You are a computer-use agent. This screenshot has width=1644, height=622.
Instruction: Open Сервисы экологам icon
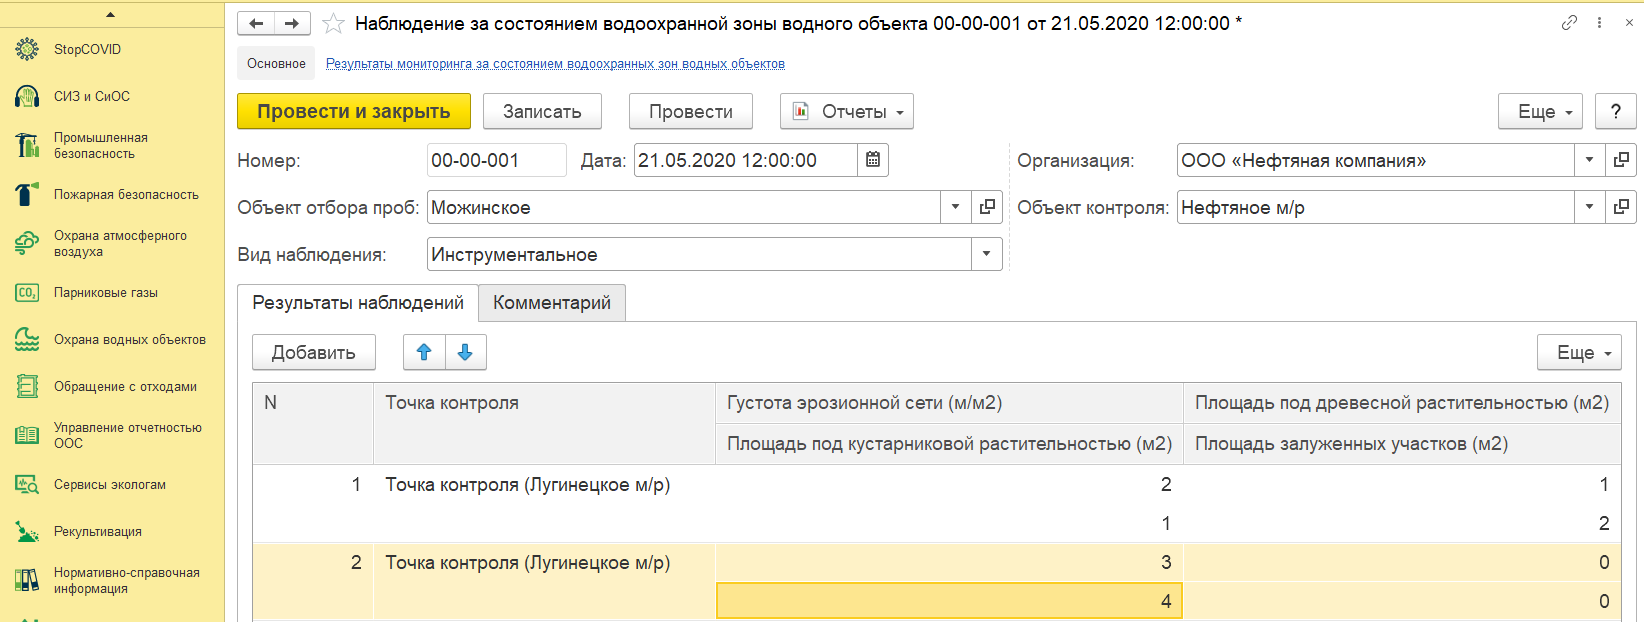point(27,484)
